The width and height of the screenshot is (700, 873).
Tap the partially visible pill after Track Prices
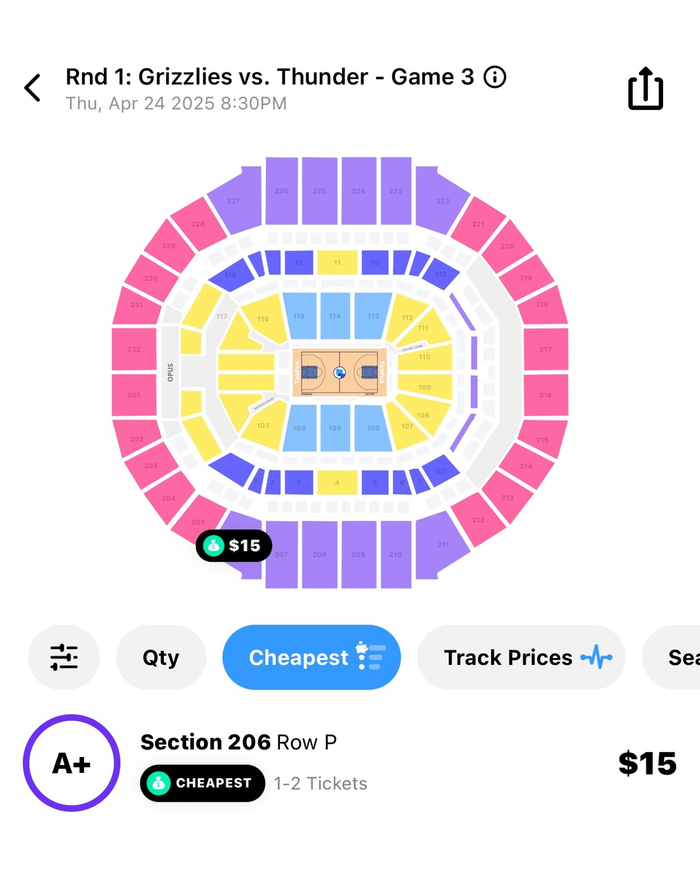680,657
